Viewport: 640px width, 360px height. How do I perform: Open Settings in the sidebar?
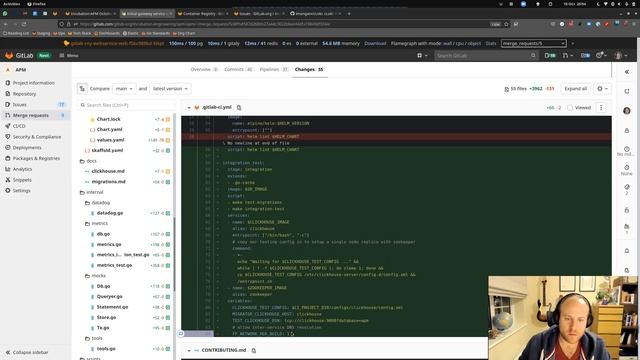point(21,191)
